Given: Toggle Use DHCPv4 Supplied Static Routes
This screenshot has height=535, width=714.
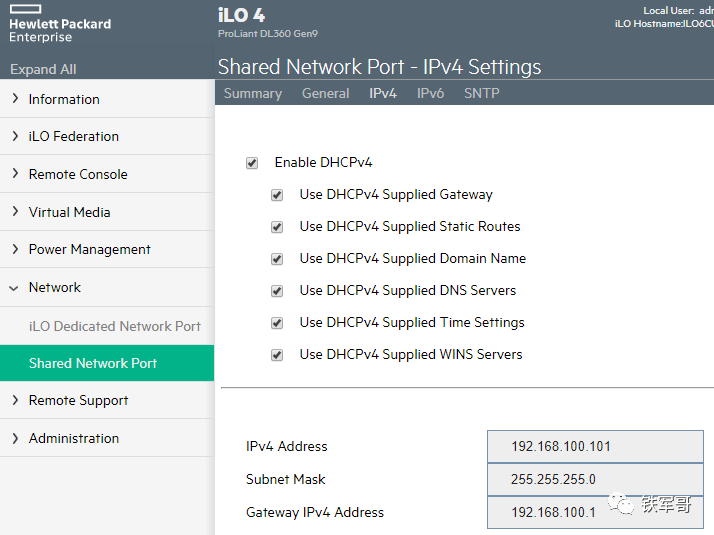Looking at the screenshot, I should click(x=277, y=227).
